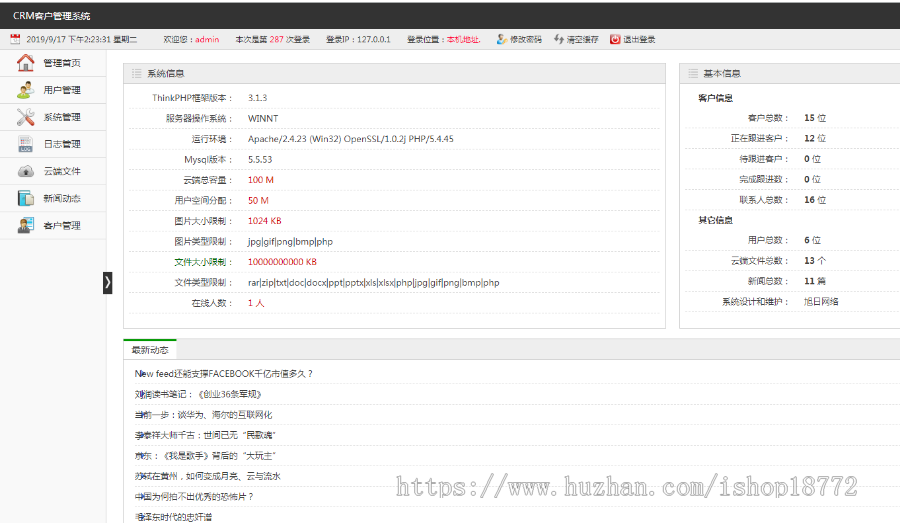Viewport: 900px width, 523px height.
Task: Click the red admin username link
Action: pos(207,40)
